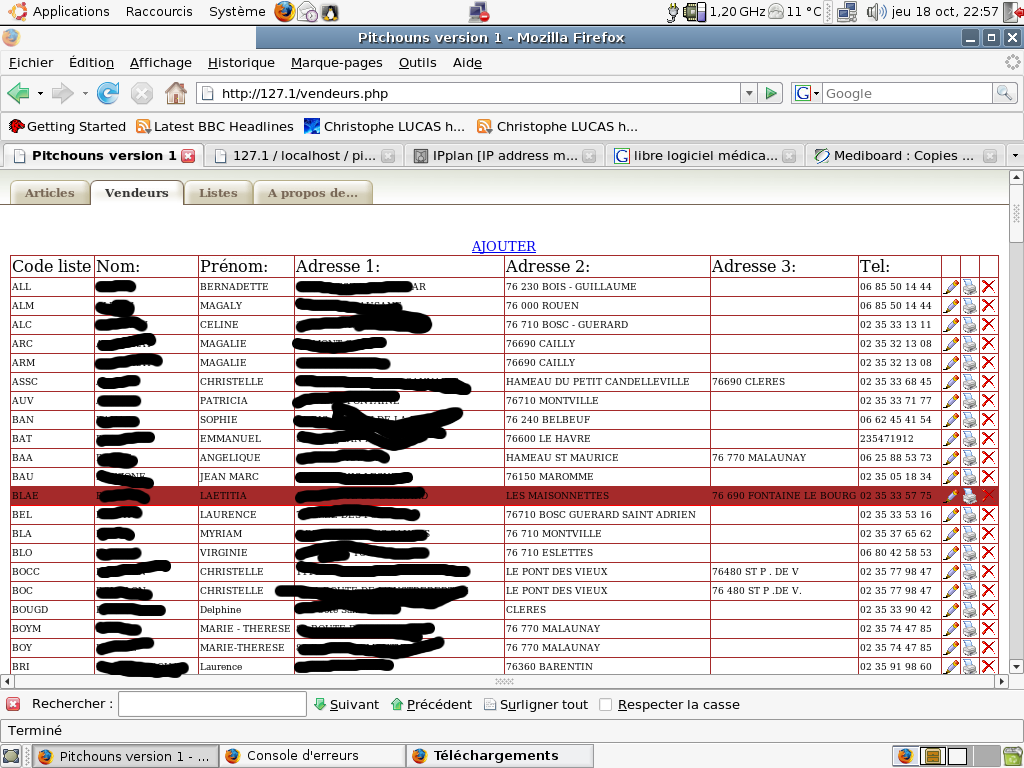Go to the Firefox home page icon
This screenshot has height=768, width=1024.
[x=176, y=93]
